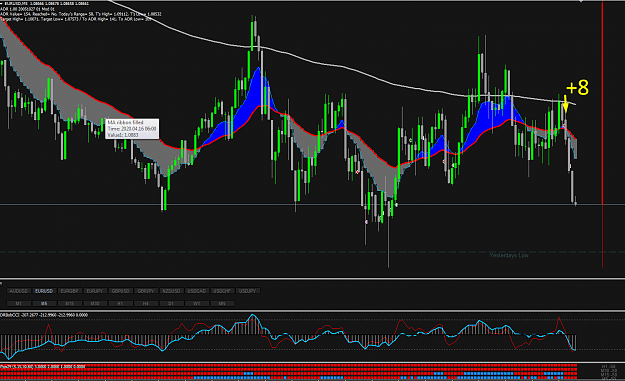Select the M5 timeframe button
This screenshot has width=625, height=381.
pos(44,304)
